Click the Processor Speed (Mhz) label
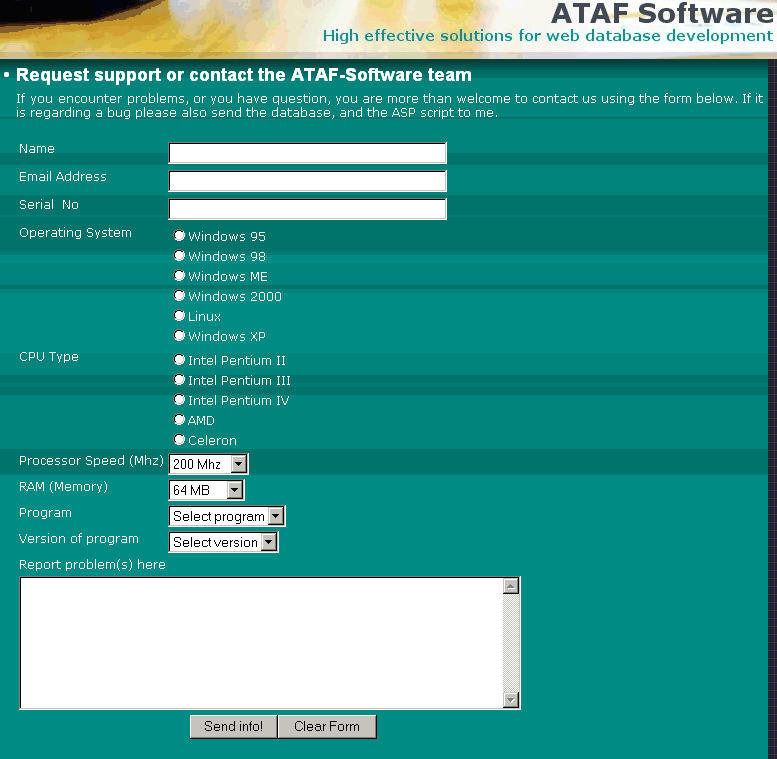Image resolution: width=777 pixels, height=759 pixels. point(91,461)
